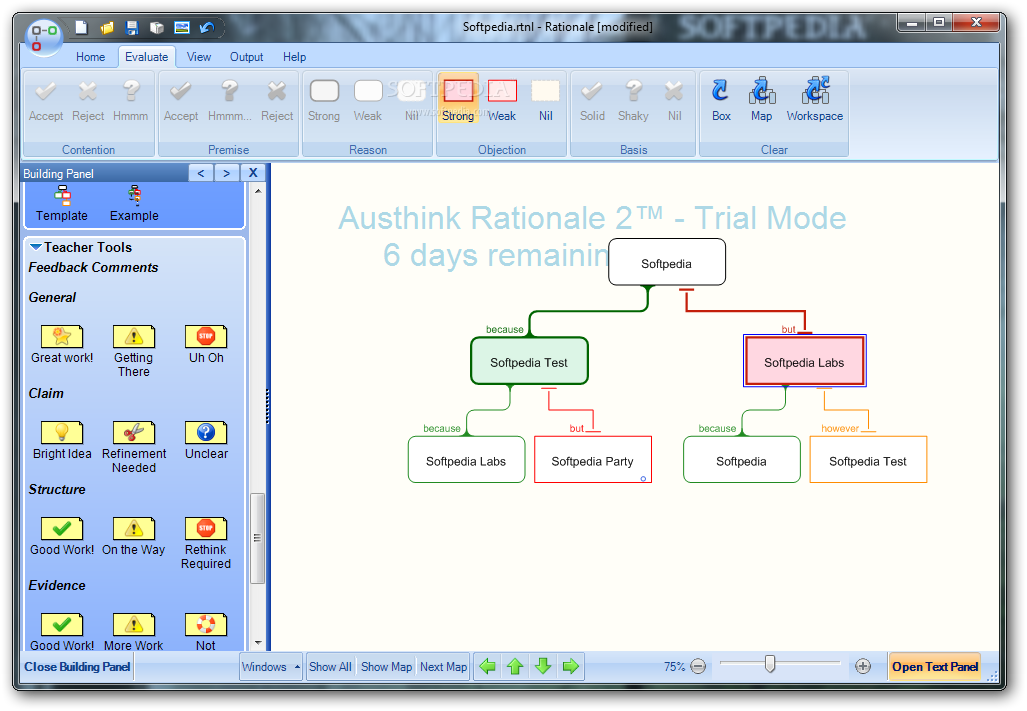Create a new document from quick access toolbar
This screenshot has width=1027, height=711.
pyautogui.click(x=81, y=27)
